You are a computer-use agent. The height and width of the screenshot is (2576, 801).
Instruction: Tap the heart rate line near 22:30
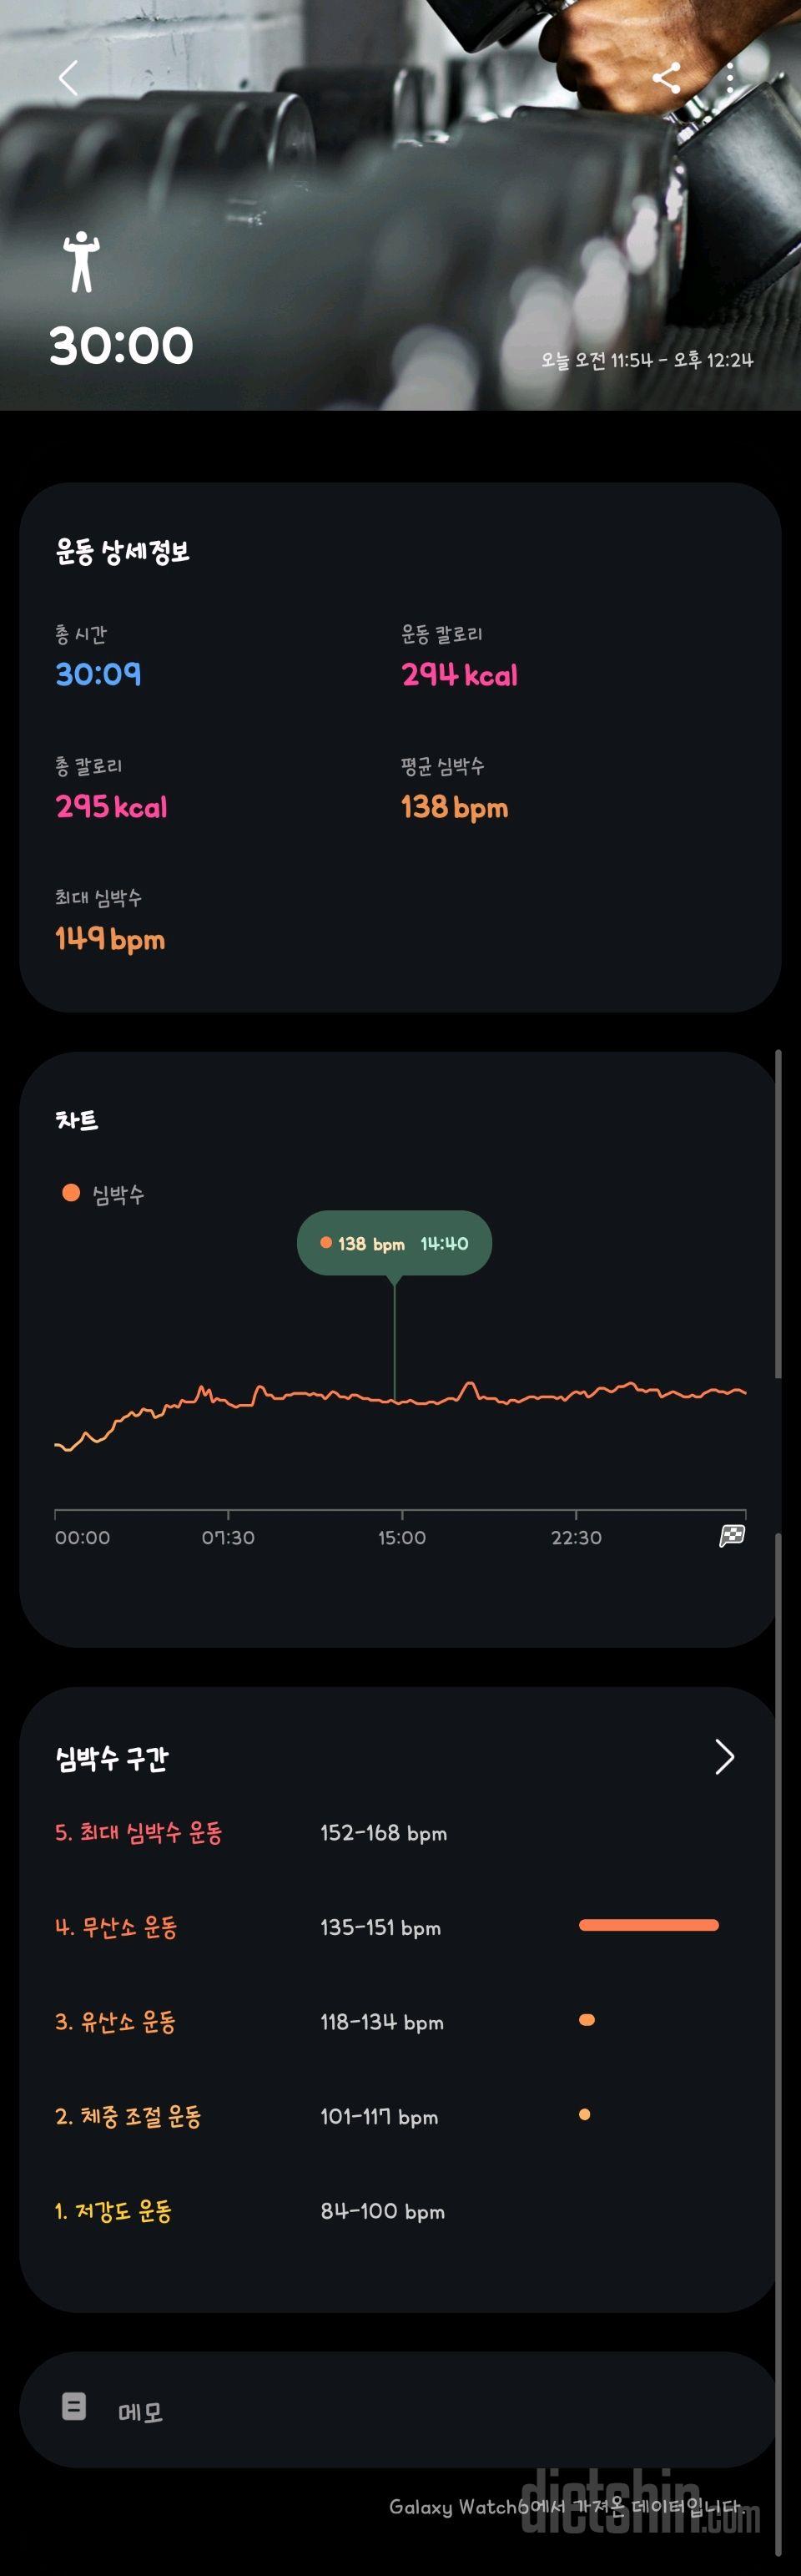pos(576,1393)
